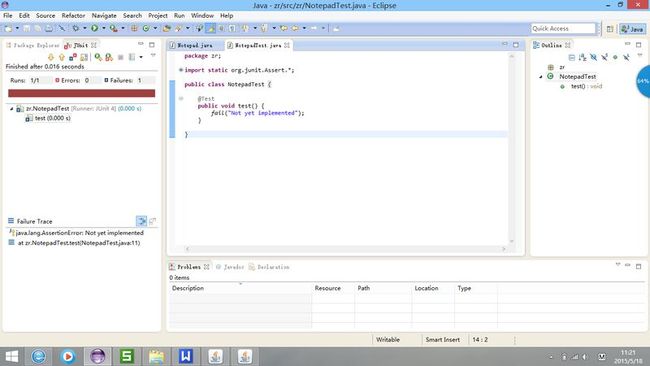
Task: Select the test() : void method in Outline
Action: [x=586, y=86]
